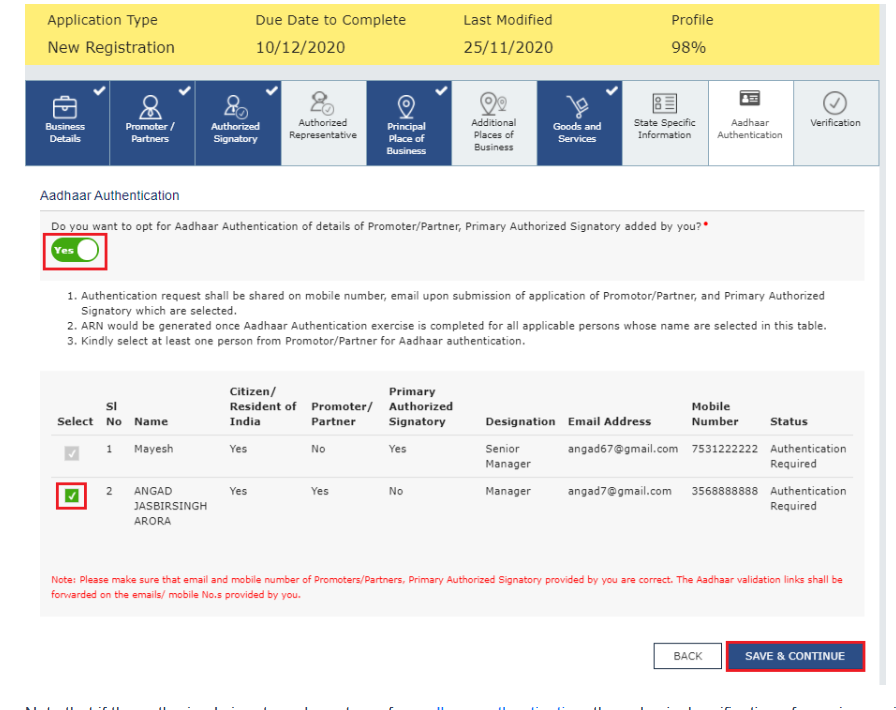The width and height of the screenshot is (896, 710).
Task: Click the name ANGAD JASBIRSINGH ARORA
Action: 170,506
